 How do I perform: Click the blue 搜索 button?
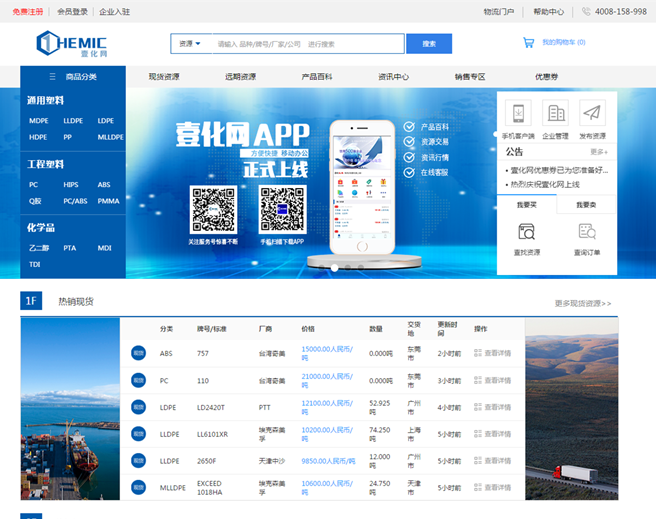429,43
